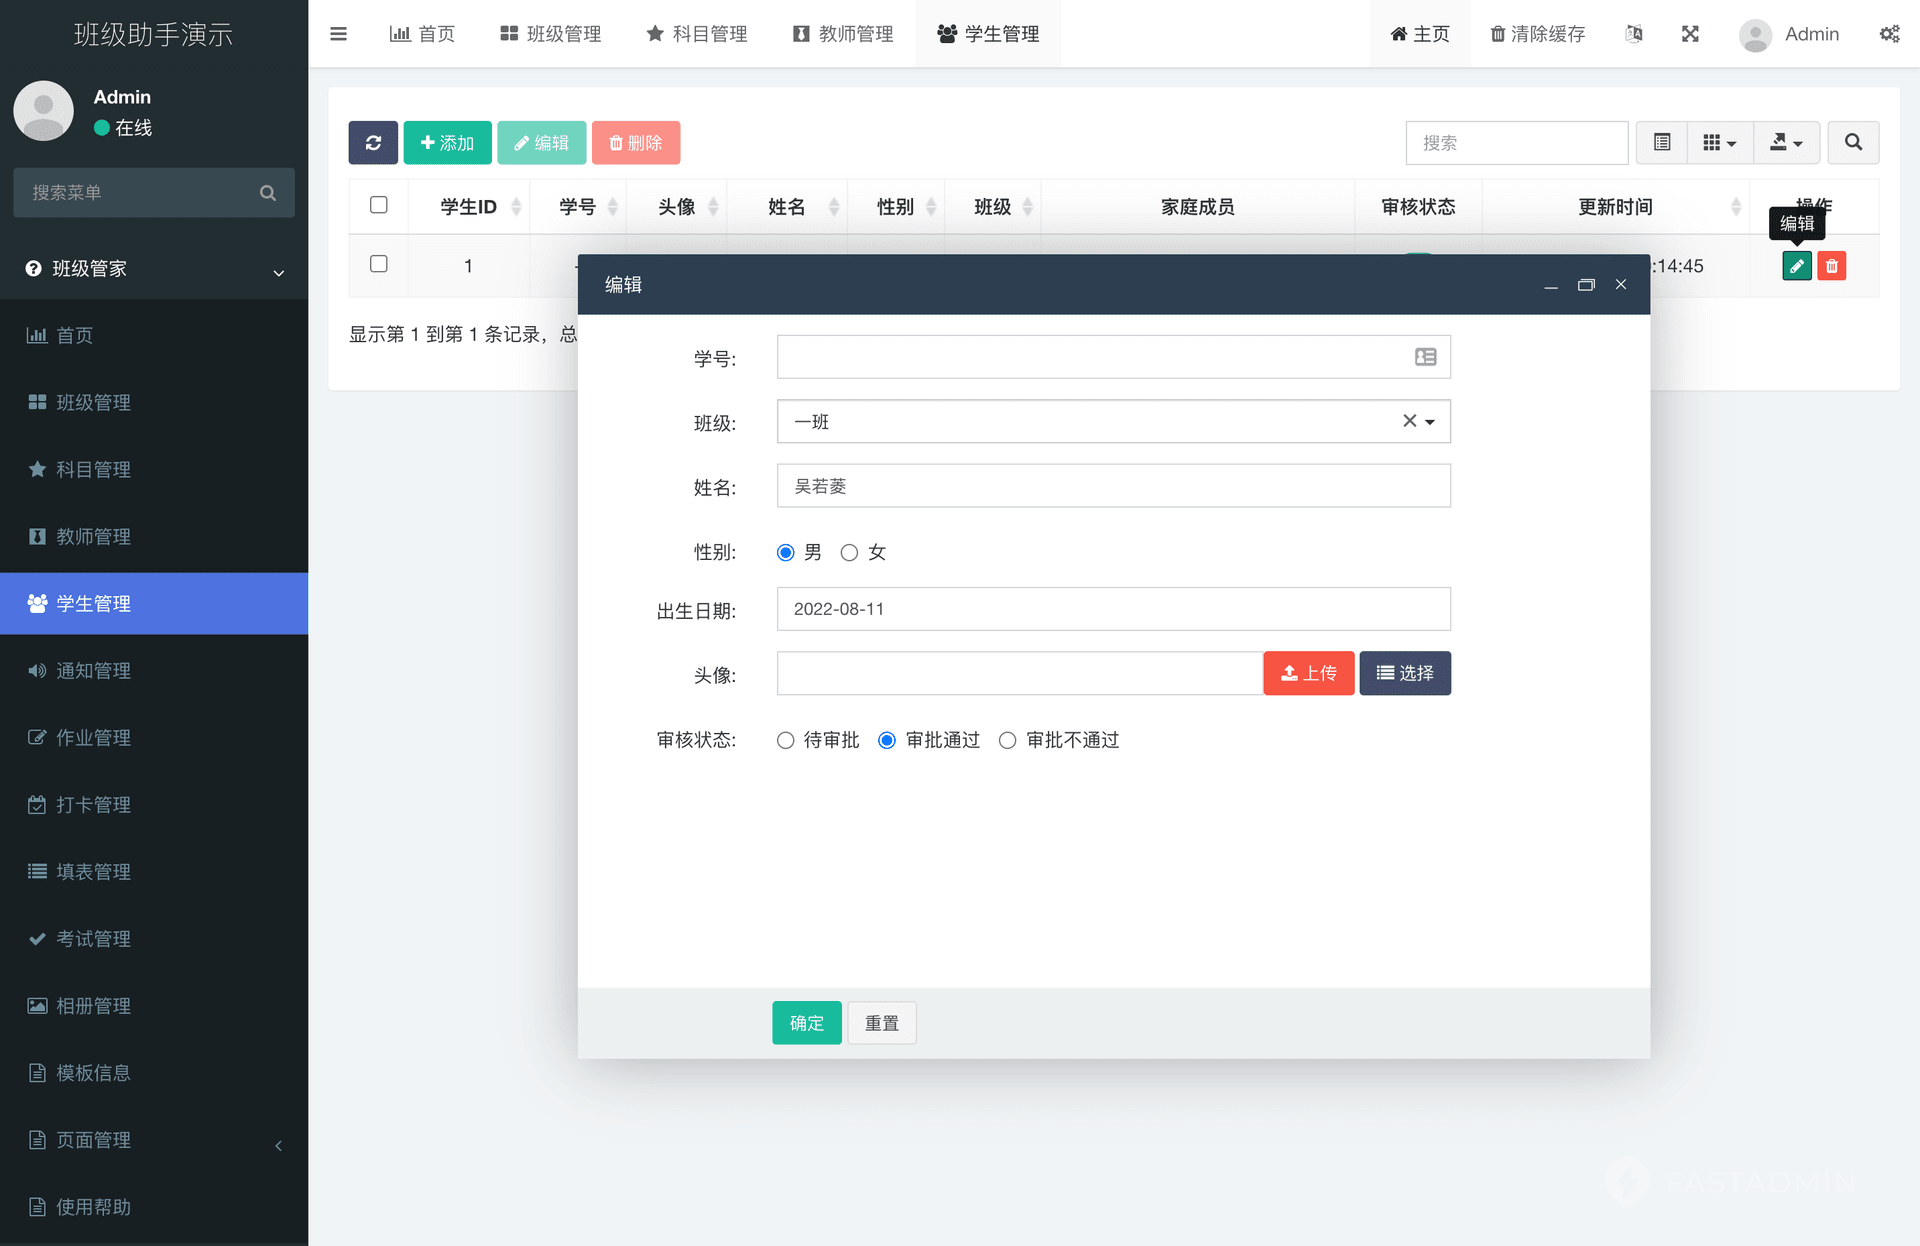Open the columns grid dropdown

[x=1719, y=143]
